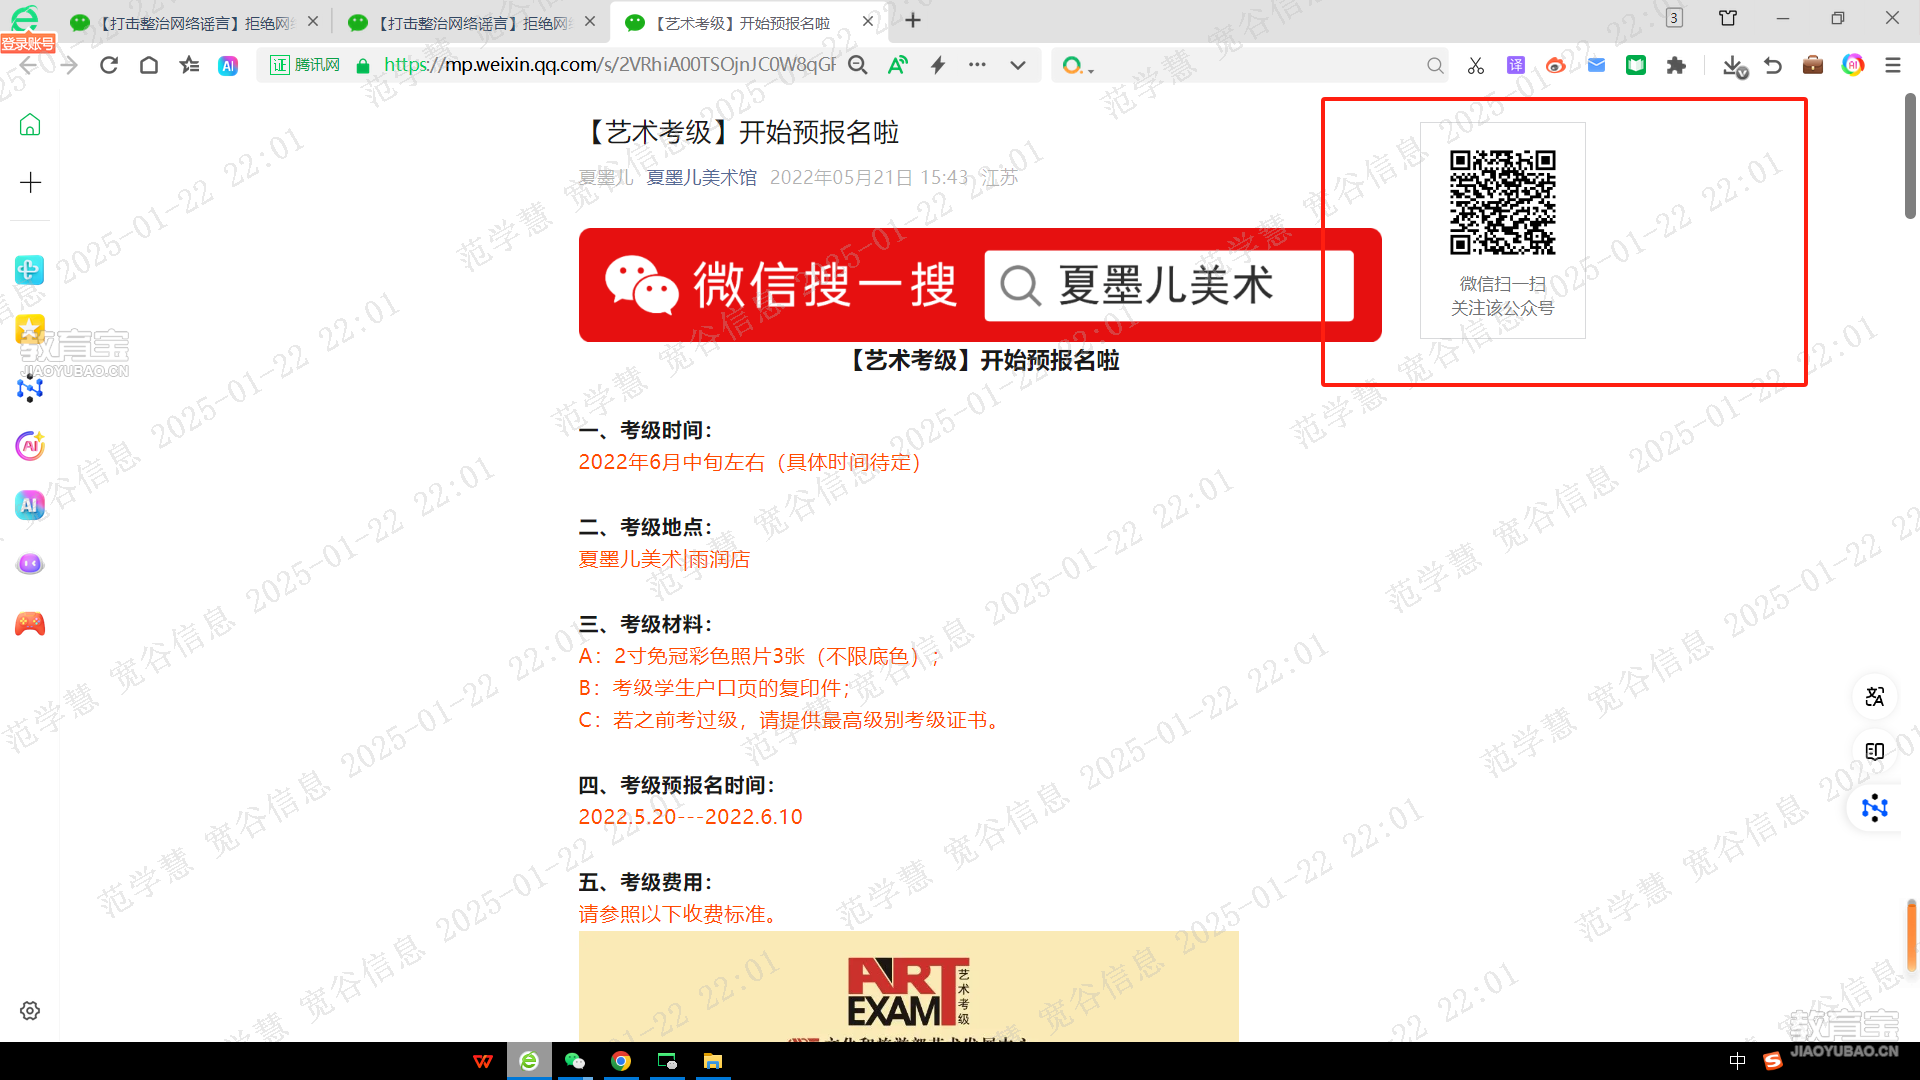Click the 腾讯网 site certificate badge
Screen dimensions: 1920x1080
pos(306,66)
